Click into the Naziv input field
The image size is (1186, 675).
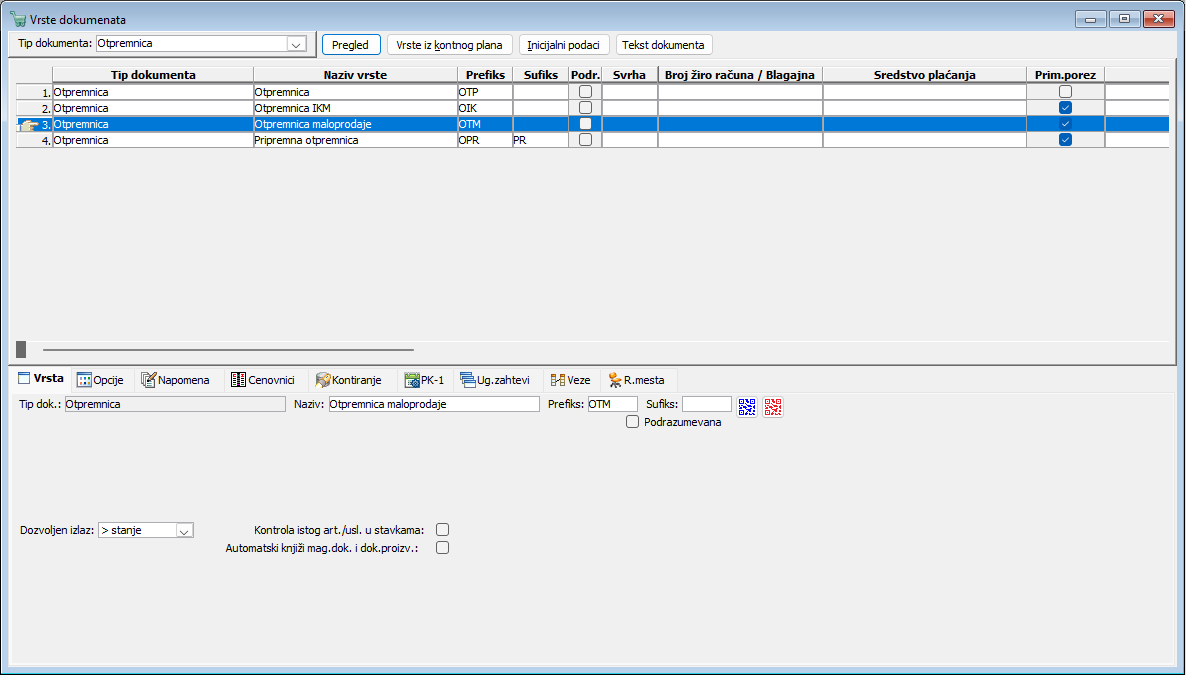coord(434,404)
